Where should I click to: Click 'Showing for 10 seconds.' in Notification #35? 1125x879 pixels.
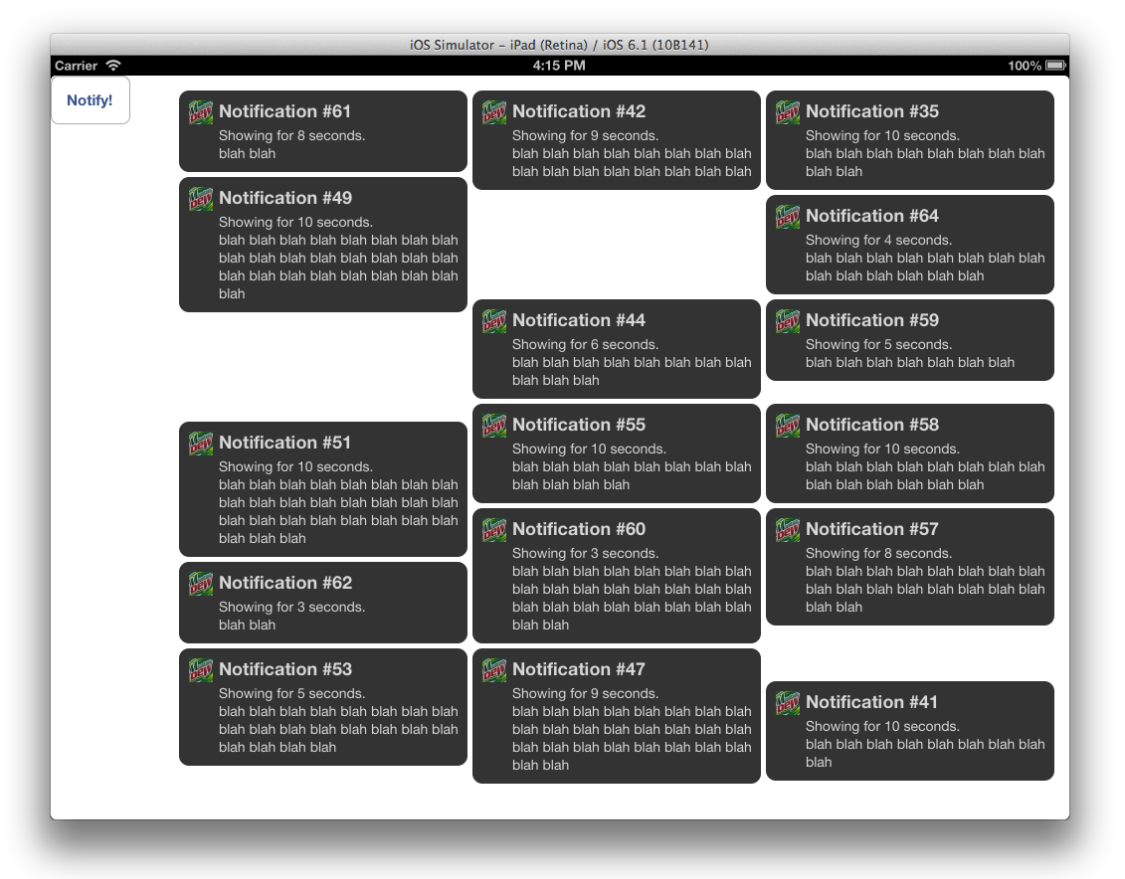coord(882,136)
